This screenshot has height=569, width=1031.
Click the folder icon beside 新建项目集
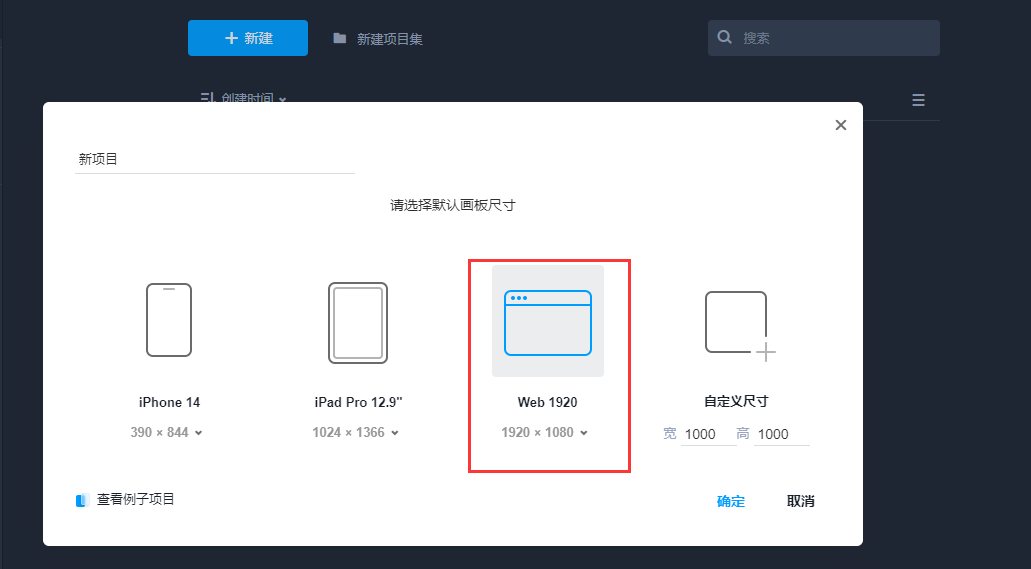pyautogui.click(x=339, y=38)
